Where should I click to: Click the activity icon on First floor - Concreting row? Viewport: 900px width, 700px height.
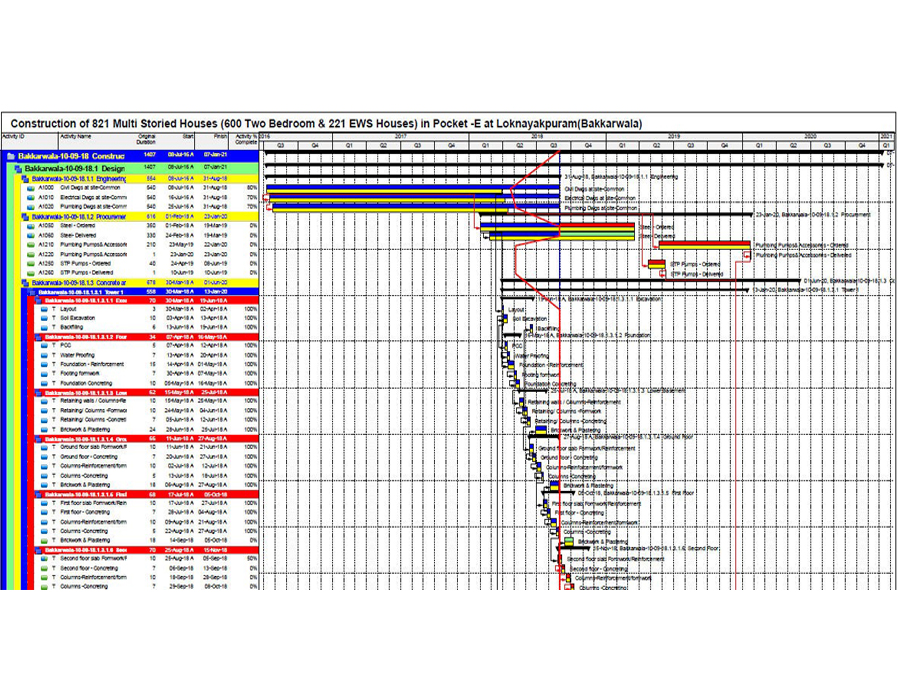click(x=45, y=512)
